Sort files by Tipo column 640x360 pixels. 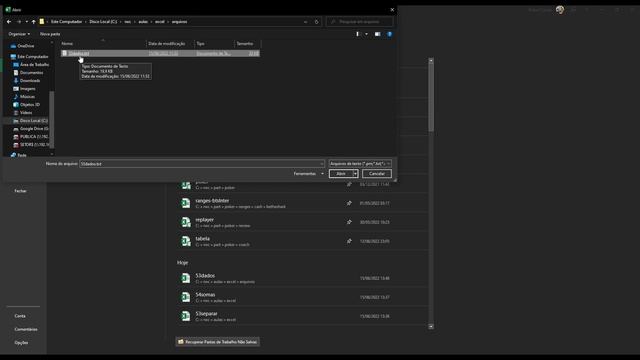(x=215, y=44)
